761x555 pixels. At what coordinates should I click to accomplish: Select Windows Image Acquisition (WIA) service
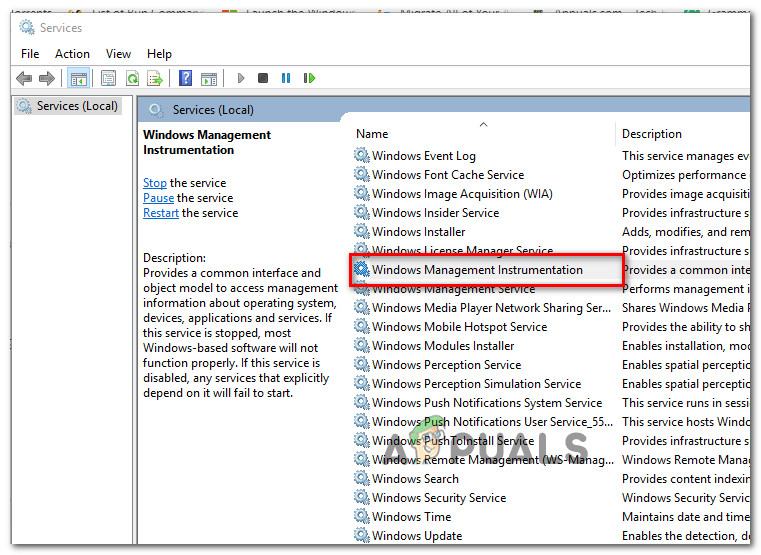click(x=453, y=194)
